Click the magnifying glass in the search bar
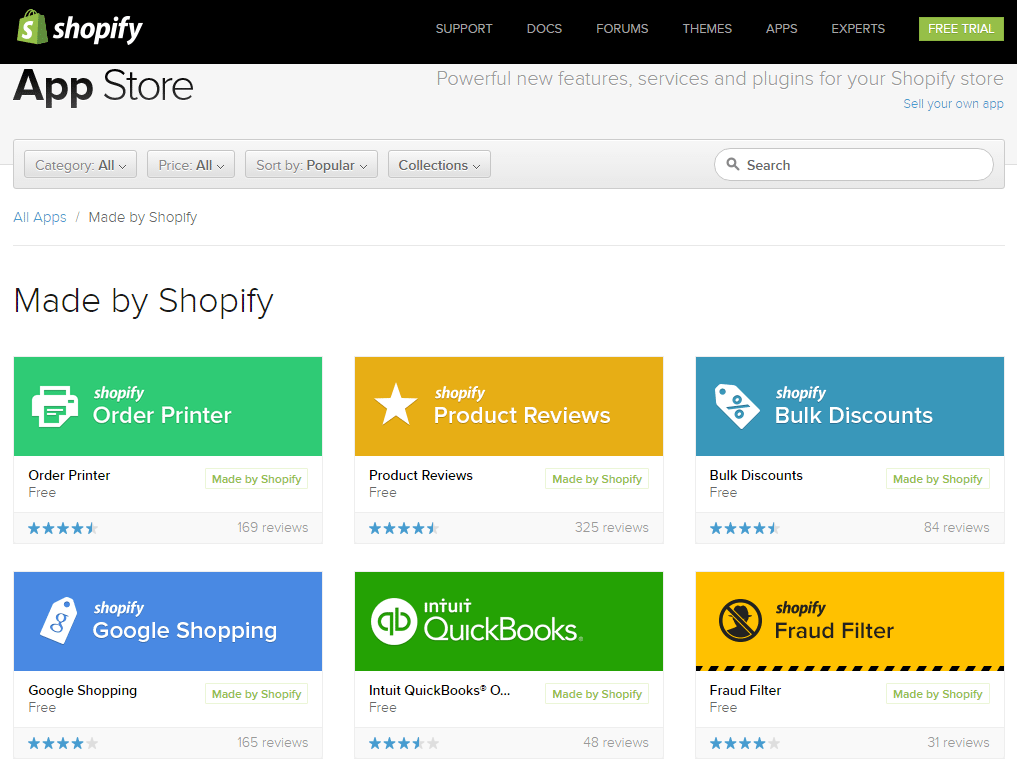 pos(733,164)
